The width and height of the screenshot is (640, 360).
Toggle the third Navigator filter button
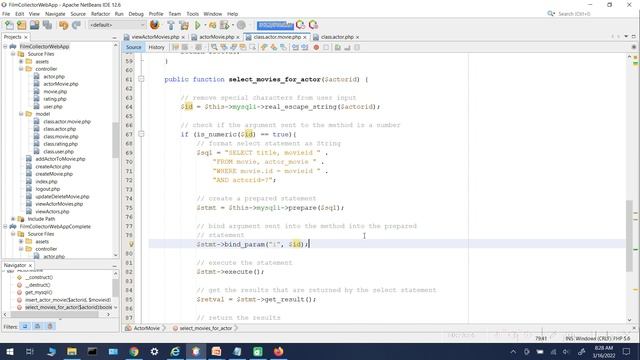click(50, 326)
